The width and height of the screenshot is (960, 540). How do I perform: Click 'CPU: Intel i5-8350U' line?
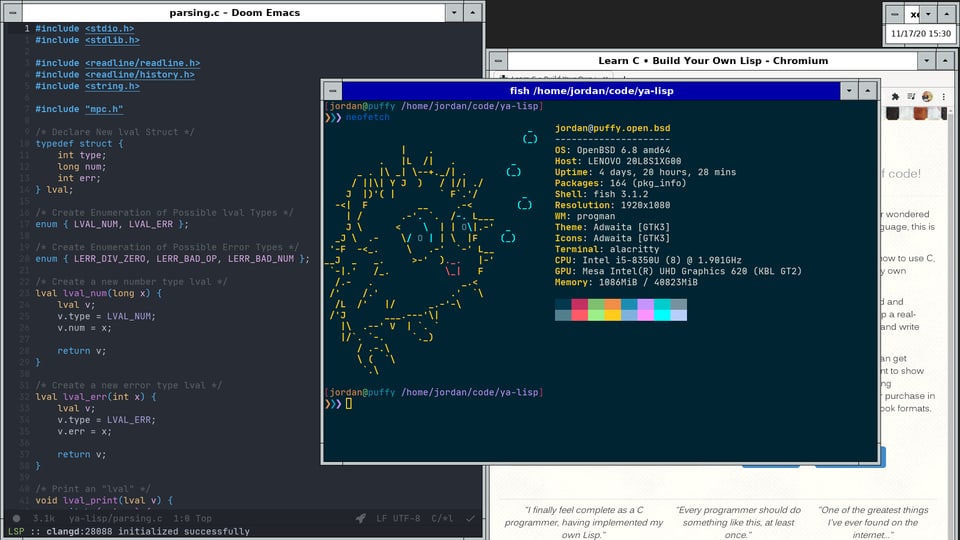(x=648, y=260)
